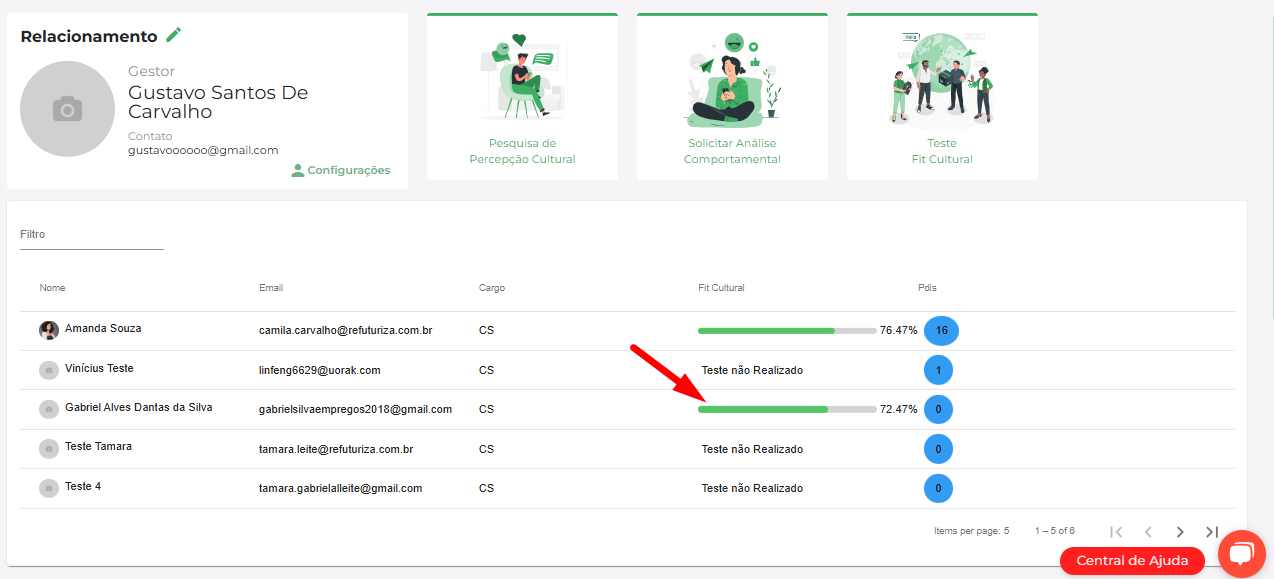
Task: Open the Pdis badge showing 1
Action: point(938,370)
